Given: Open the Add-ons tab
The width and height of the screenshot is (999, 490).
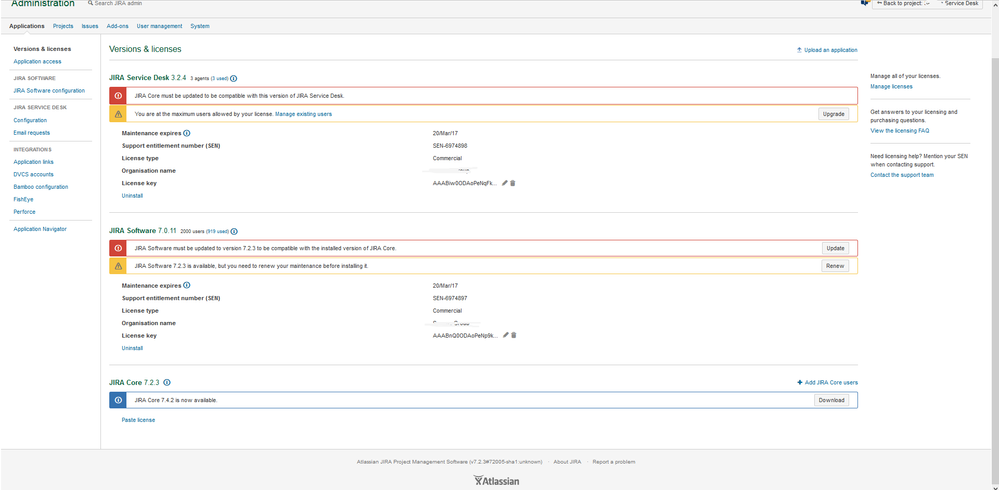Looking at the screenshot, I should click(117, 26).
